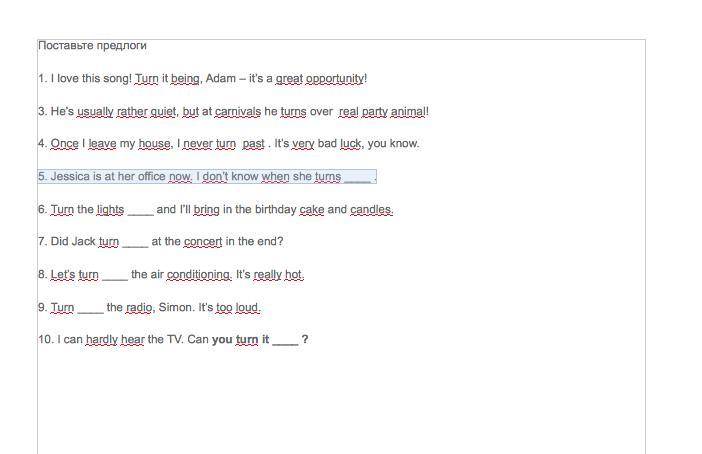Viewport: 702px width, 454px height.
Task: Select the word 'opportunity' in sentence 1
Action: click(x=335, y=79)
